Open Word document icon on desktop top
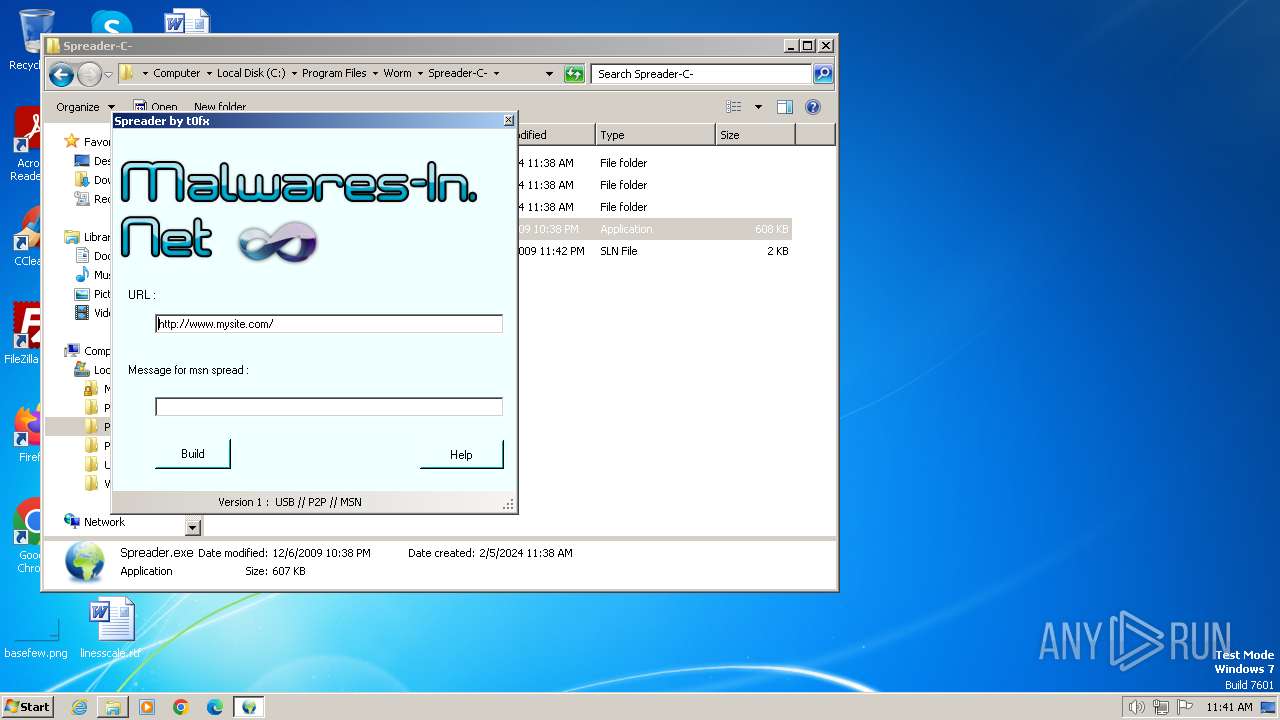Image resolution: width=1280 pixels, height=720 pixels. (186, 23)
